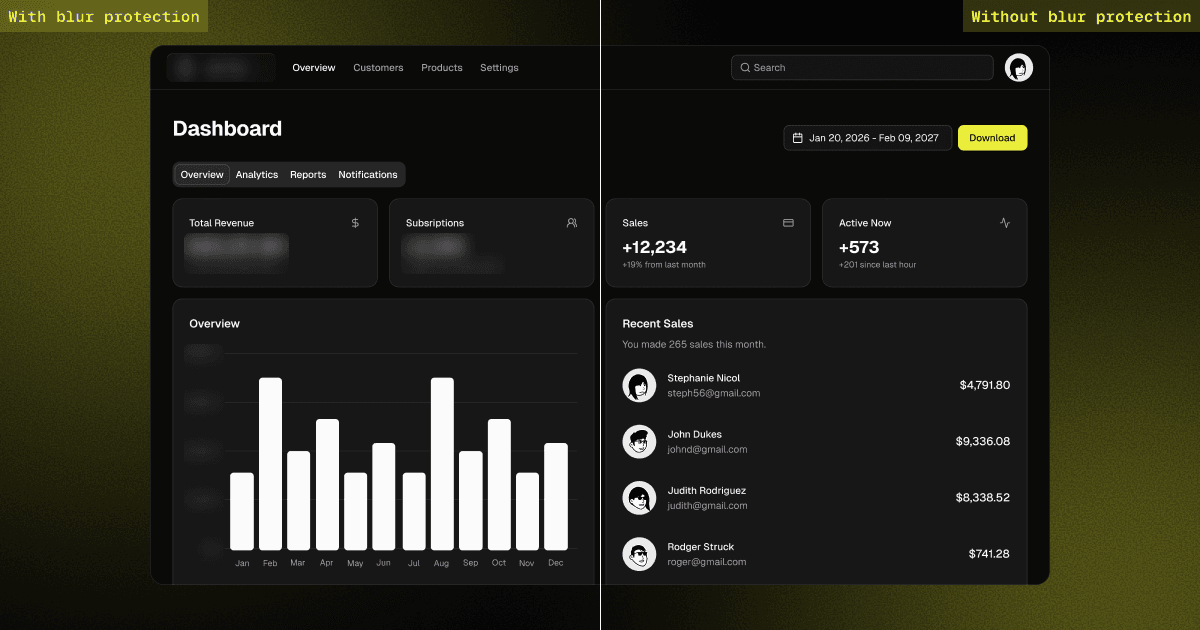This screenshot has width=1200, height=630.
Task: Click the search magnifier icon
Action: [x=745, y=68]
